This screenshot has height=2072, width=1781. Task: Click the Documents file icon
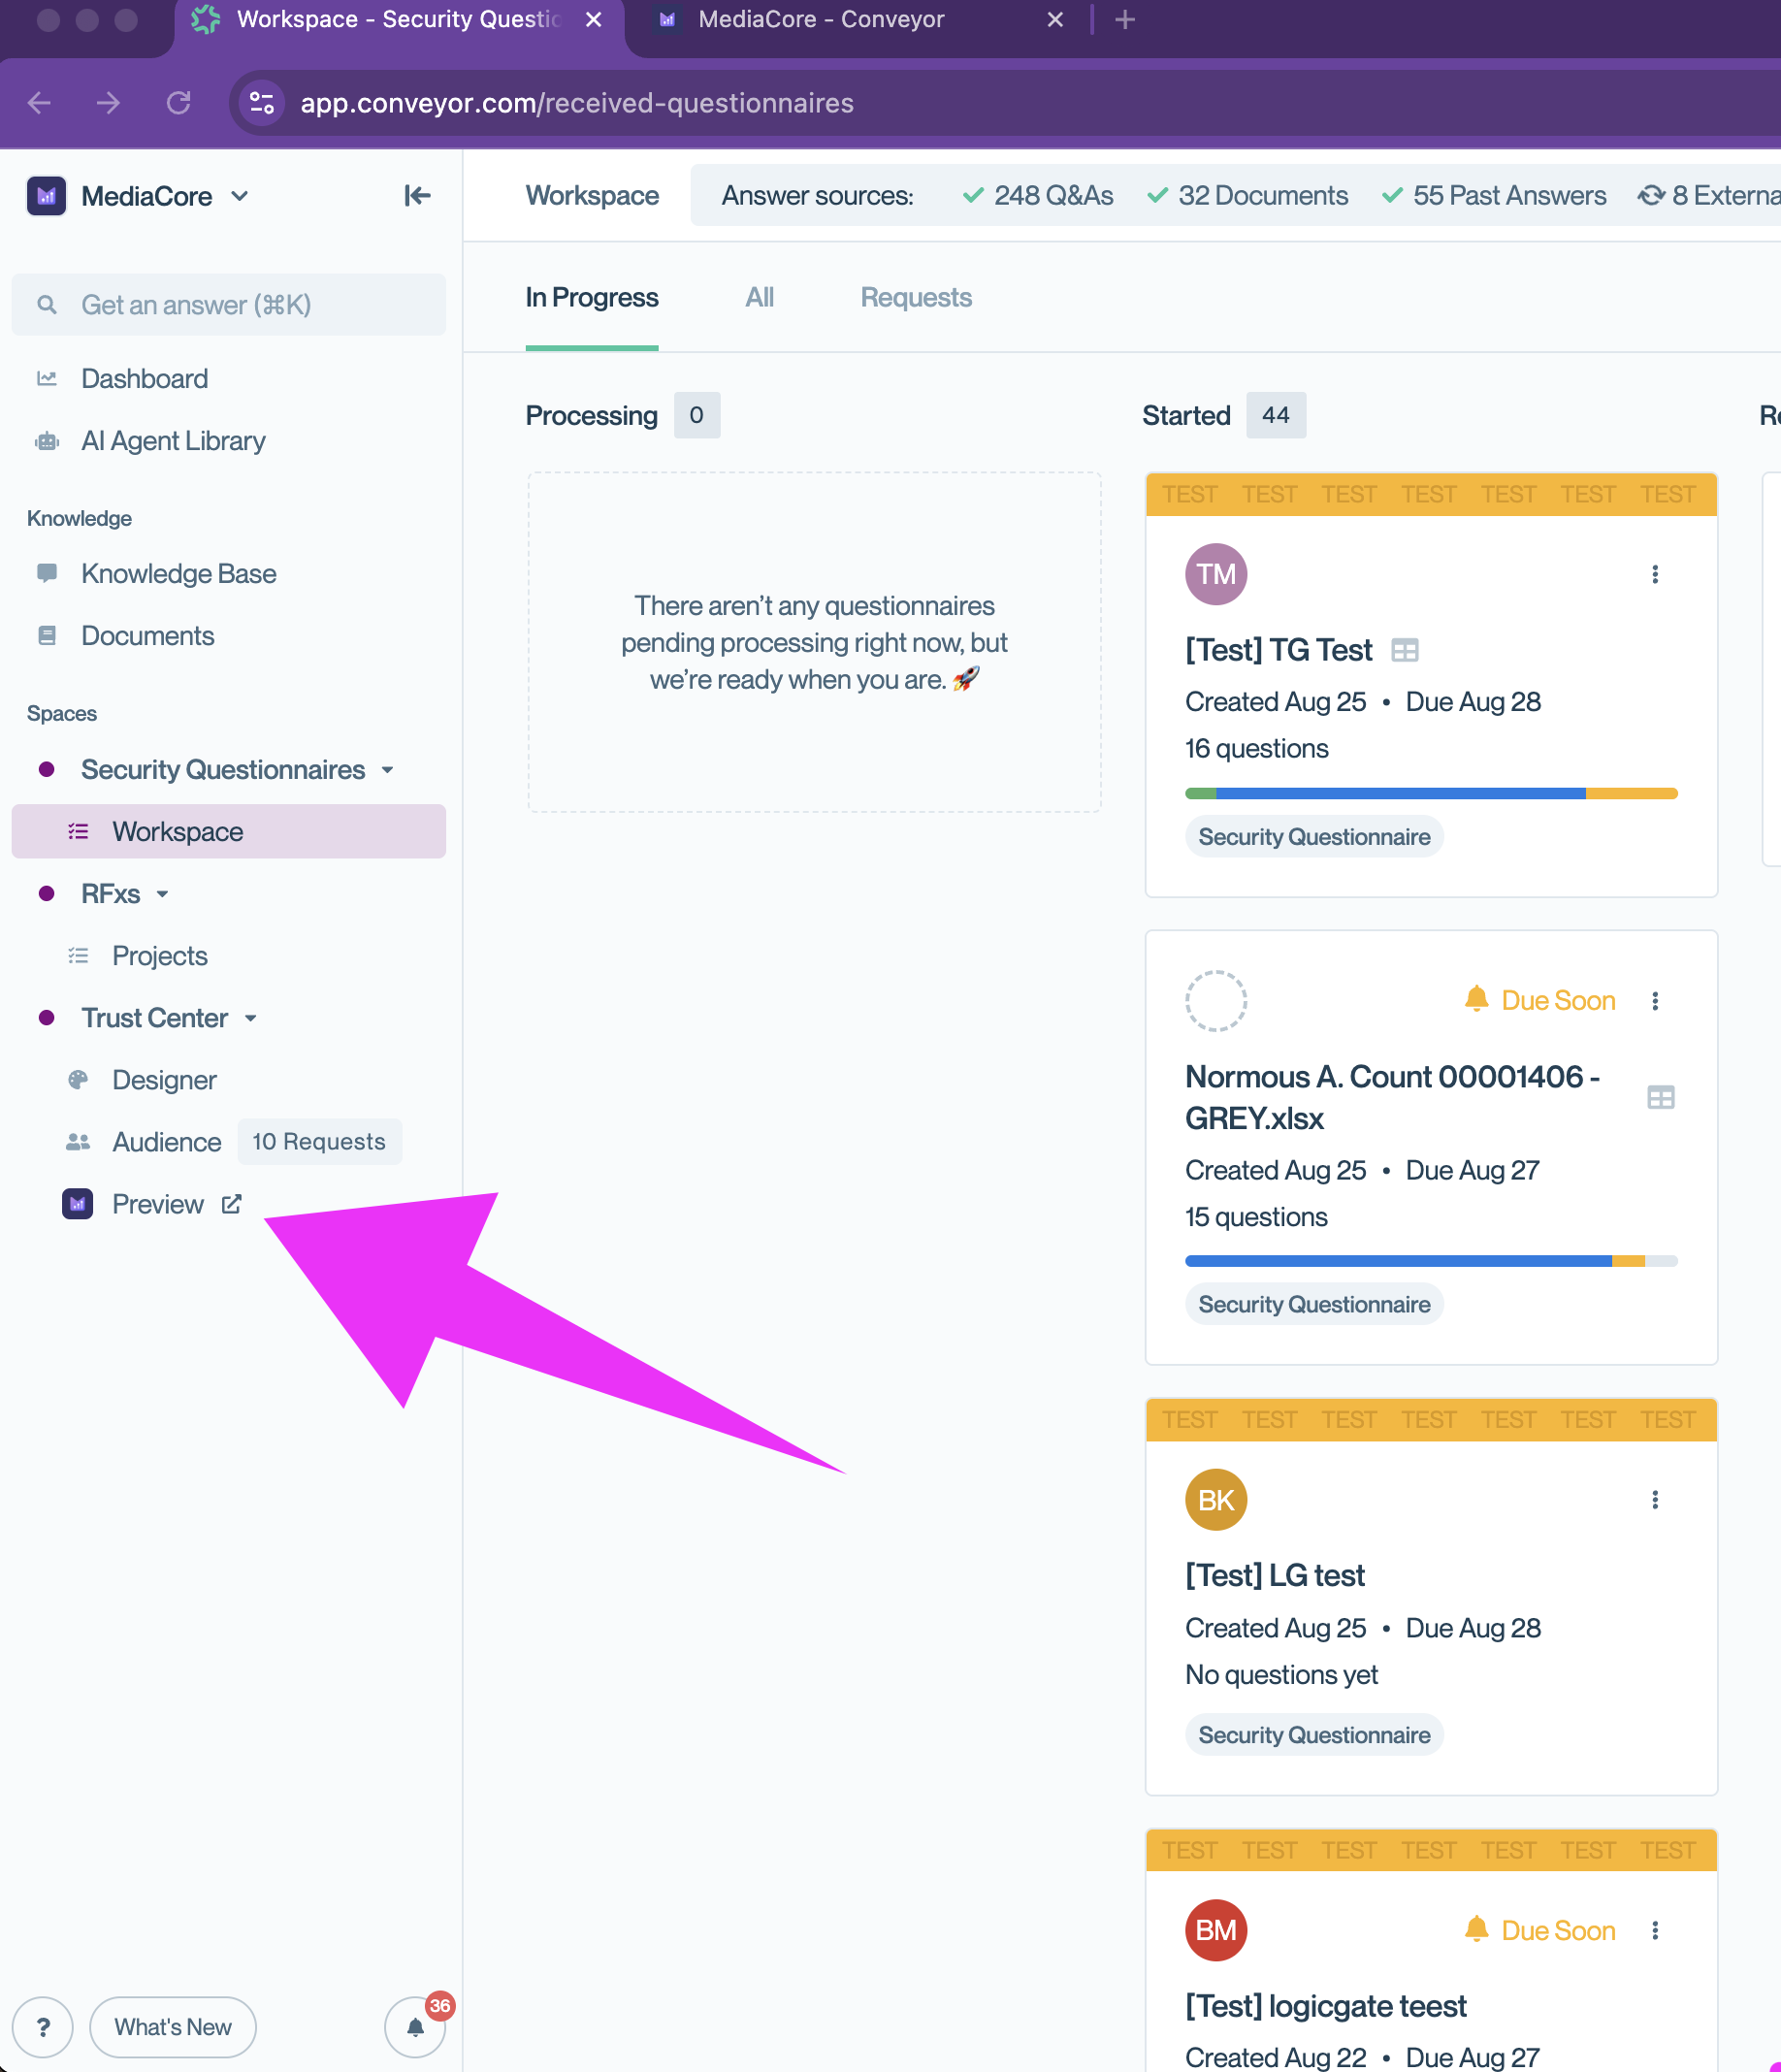(x=46, y=636)
